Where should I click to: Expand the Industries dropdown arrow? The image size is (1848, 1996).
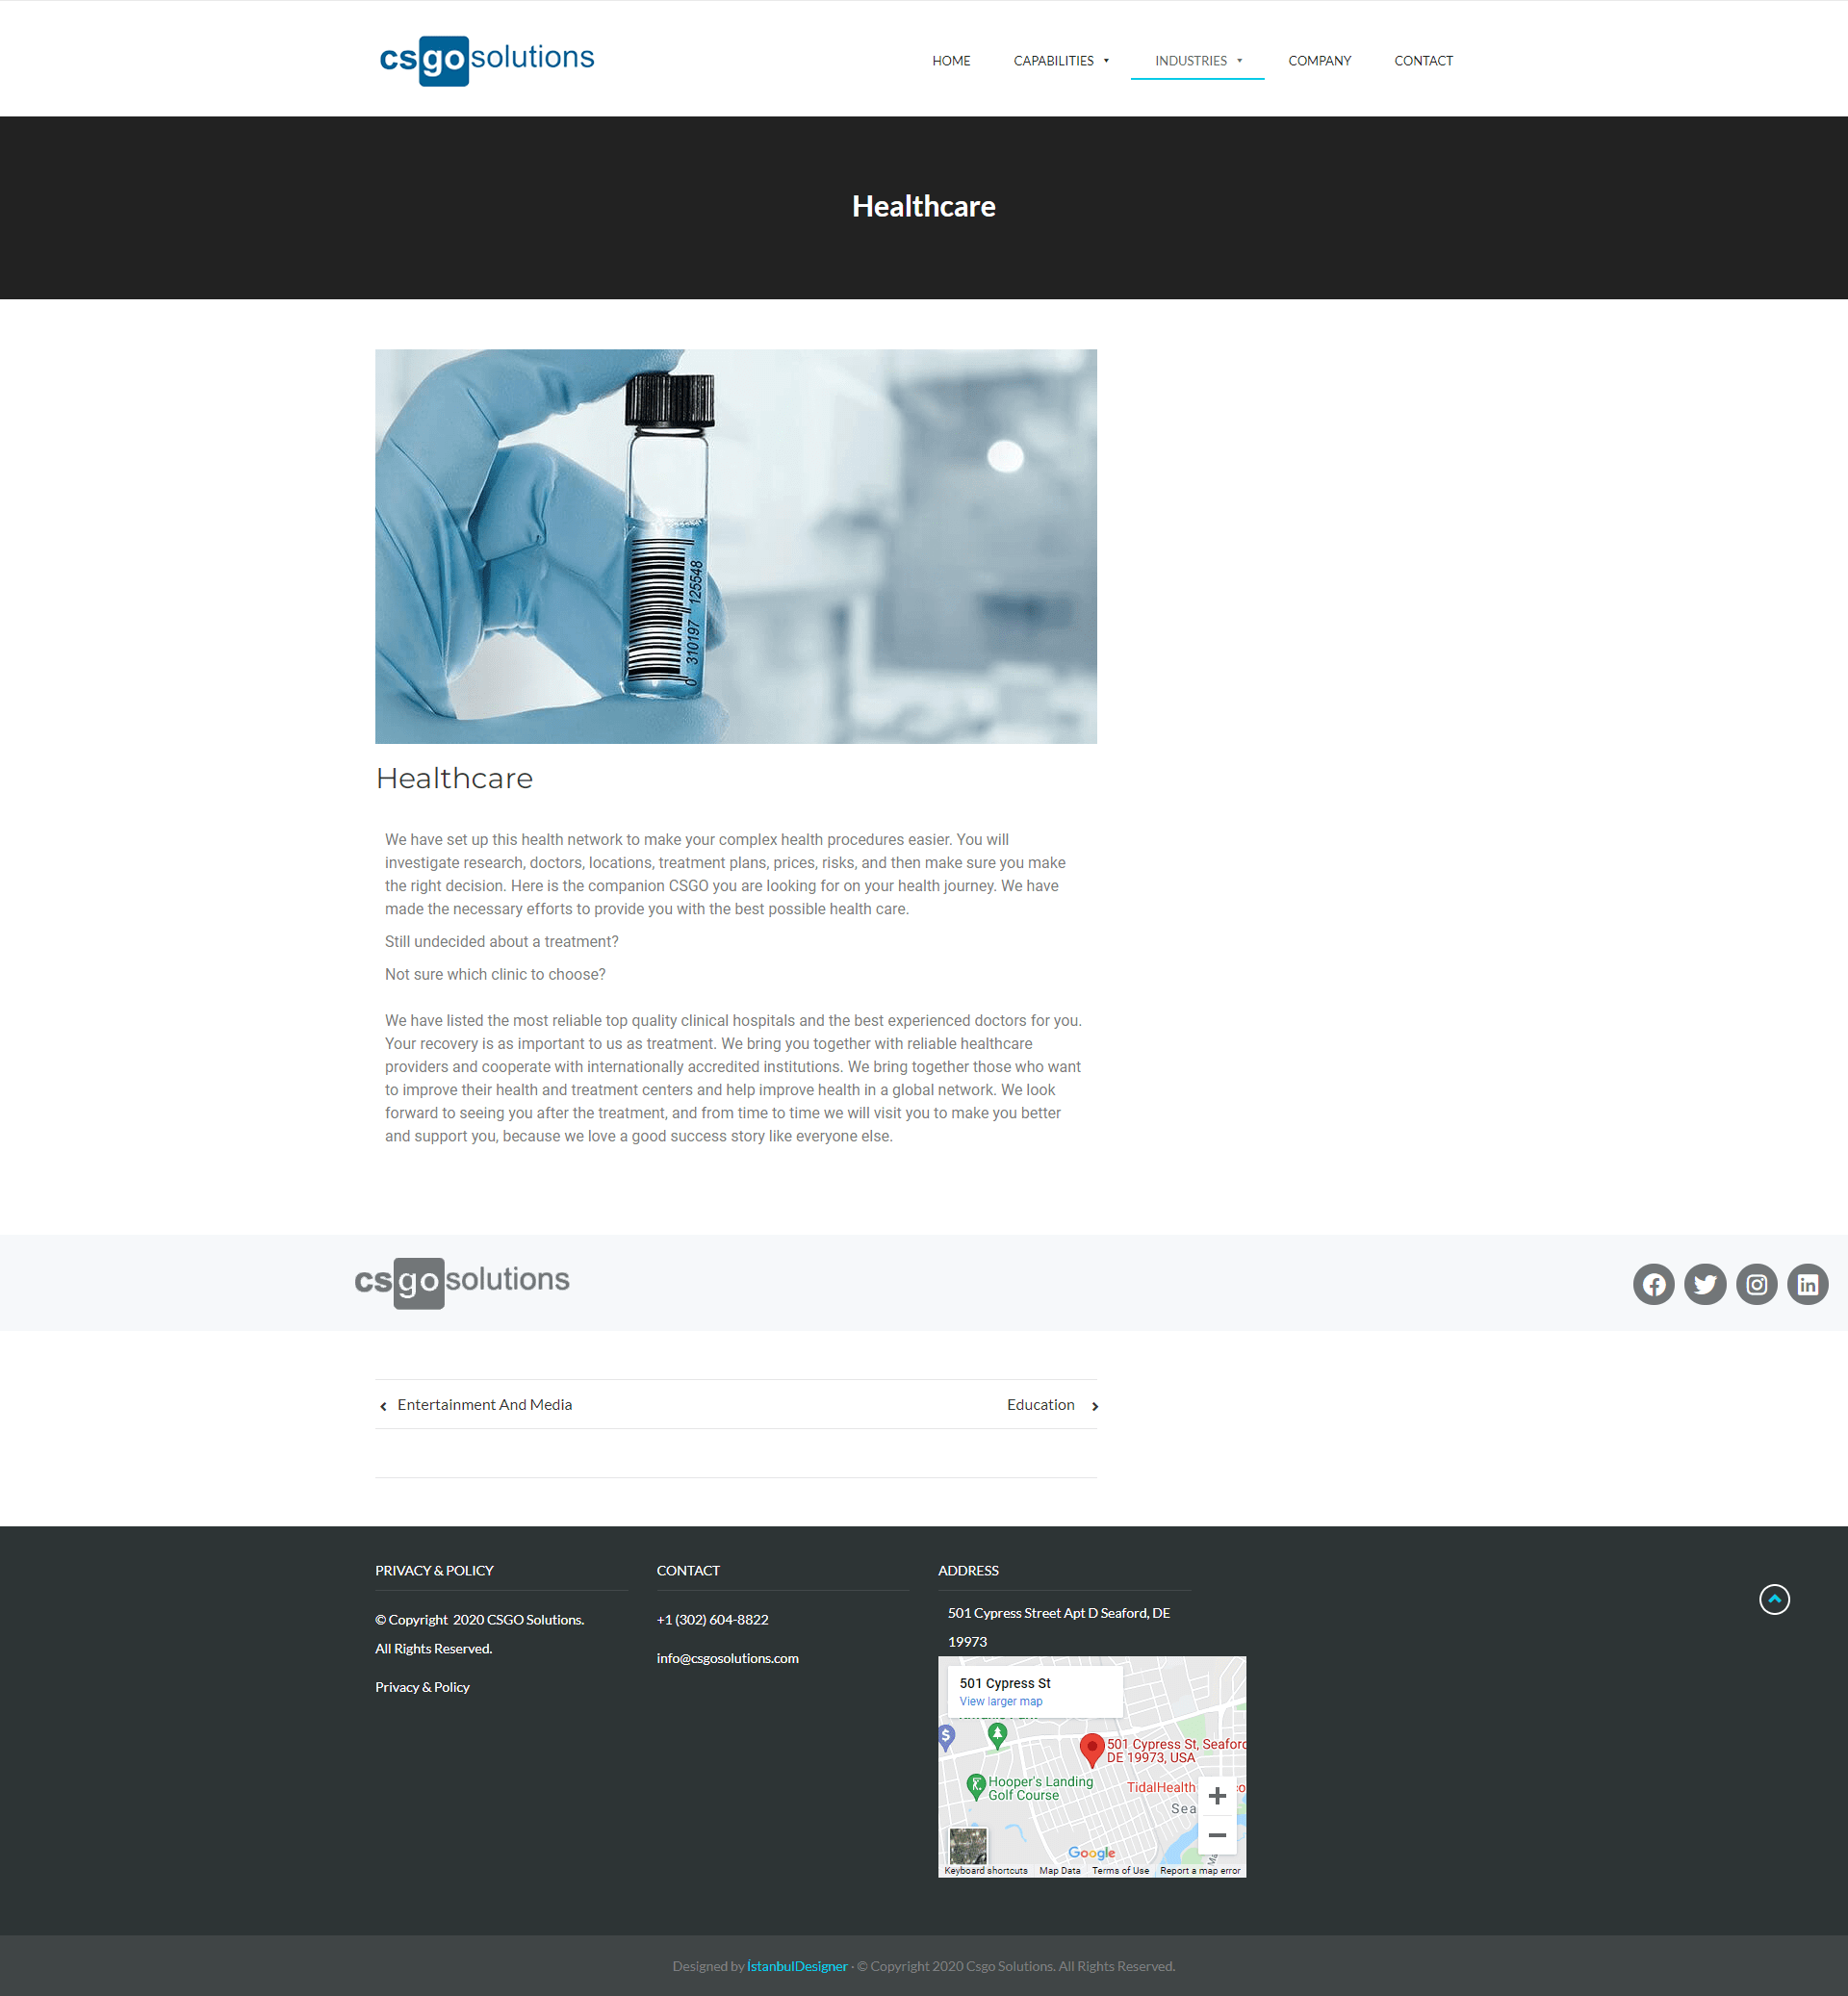tap(1239, 61)
